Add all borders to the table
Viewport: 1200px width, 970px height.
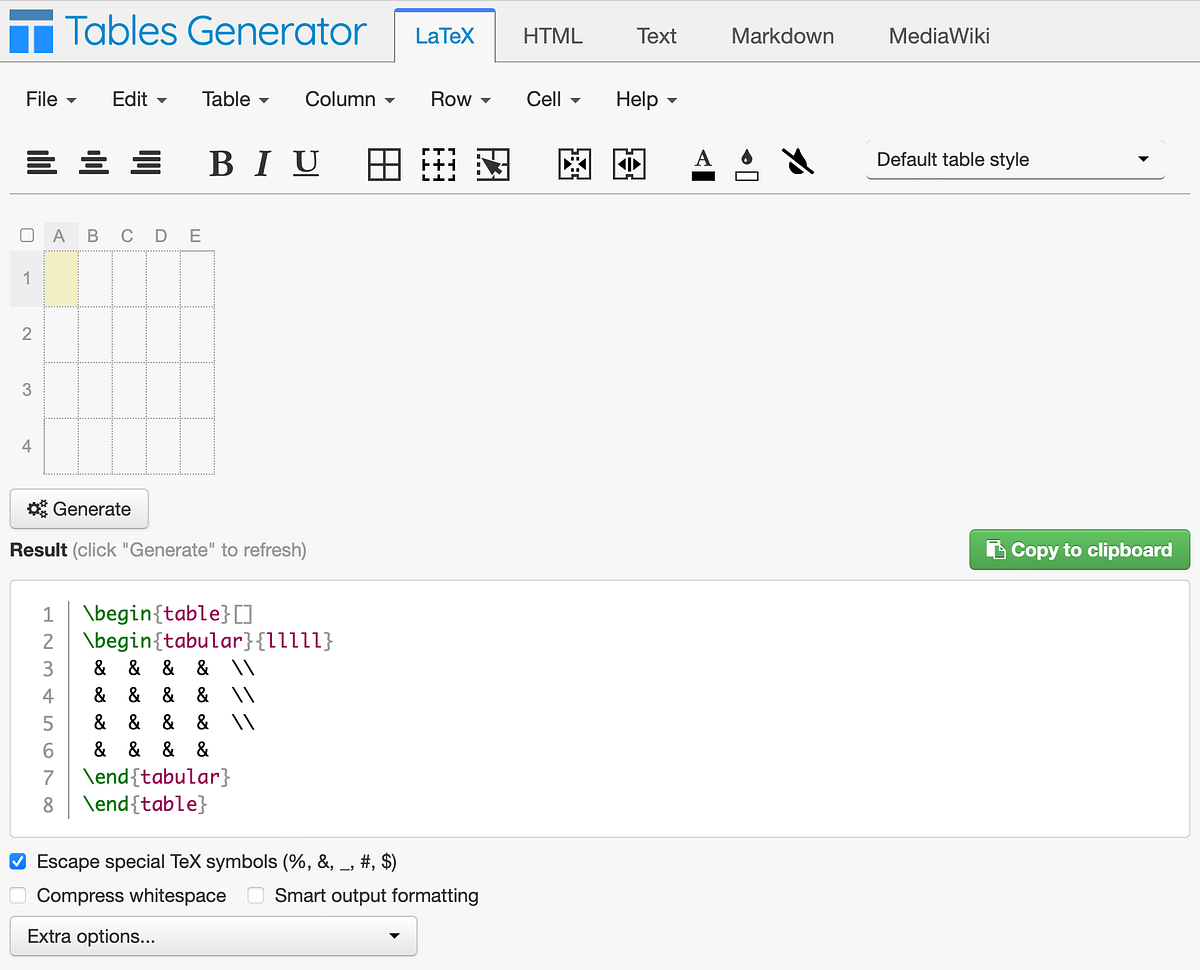[385, 163]
